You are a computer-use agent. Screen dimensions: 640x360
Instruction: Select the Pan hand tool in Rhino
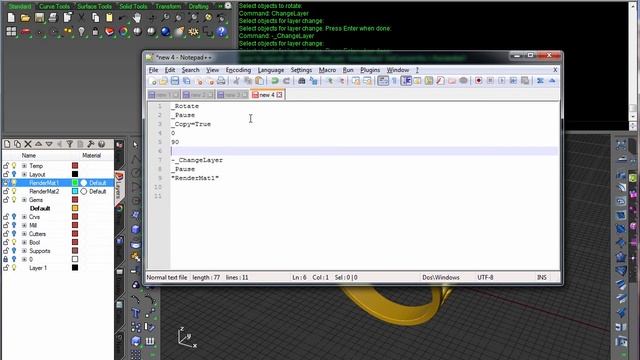[137, 18]
